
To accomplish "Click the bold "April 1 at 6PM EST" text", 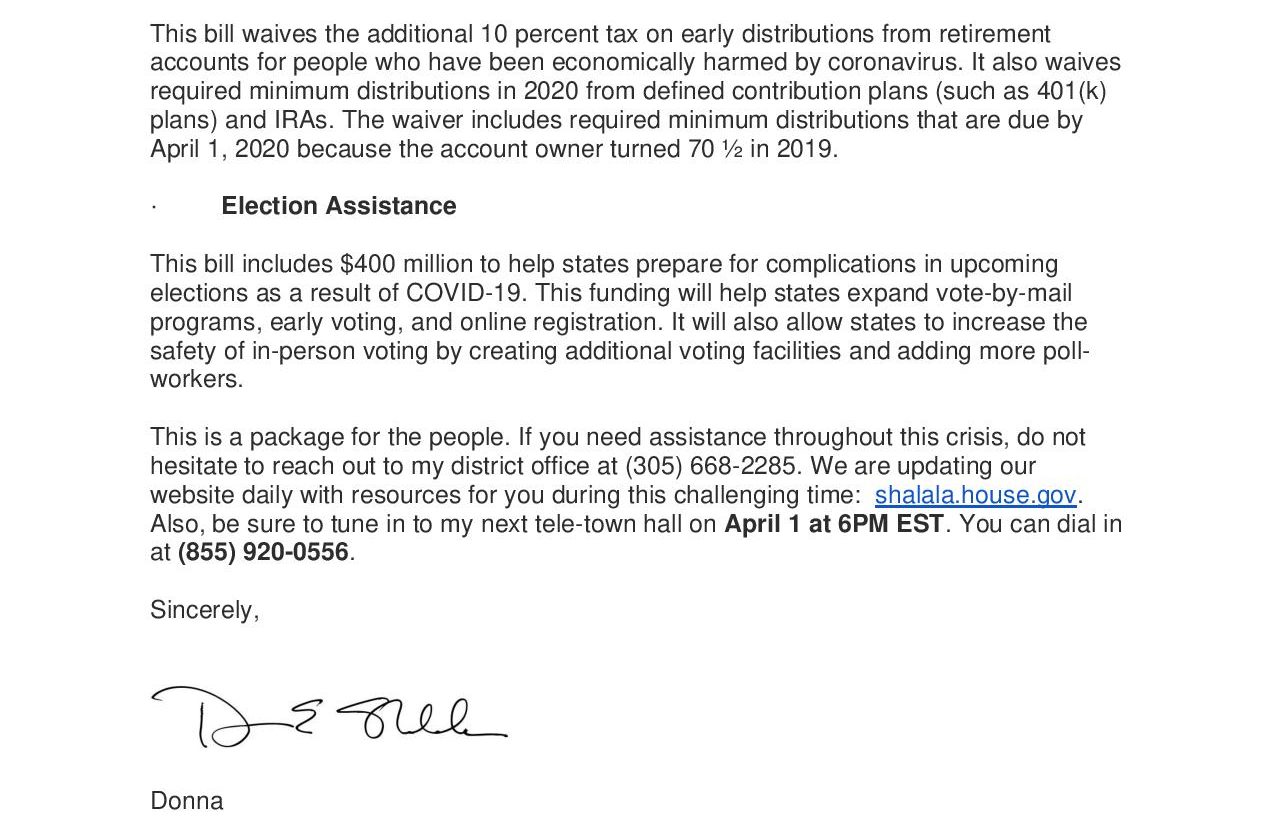I will click(x=833, y=524).
